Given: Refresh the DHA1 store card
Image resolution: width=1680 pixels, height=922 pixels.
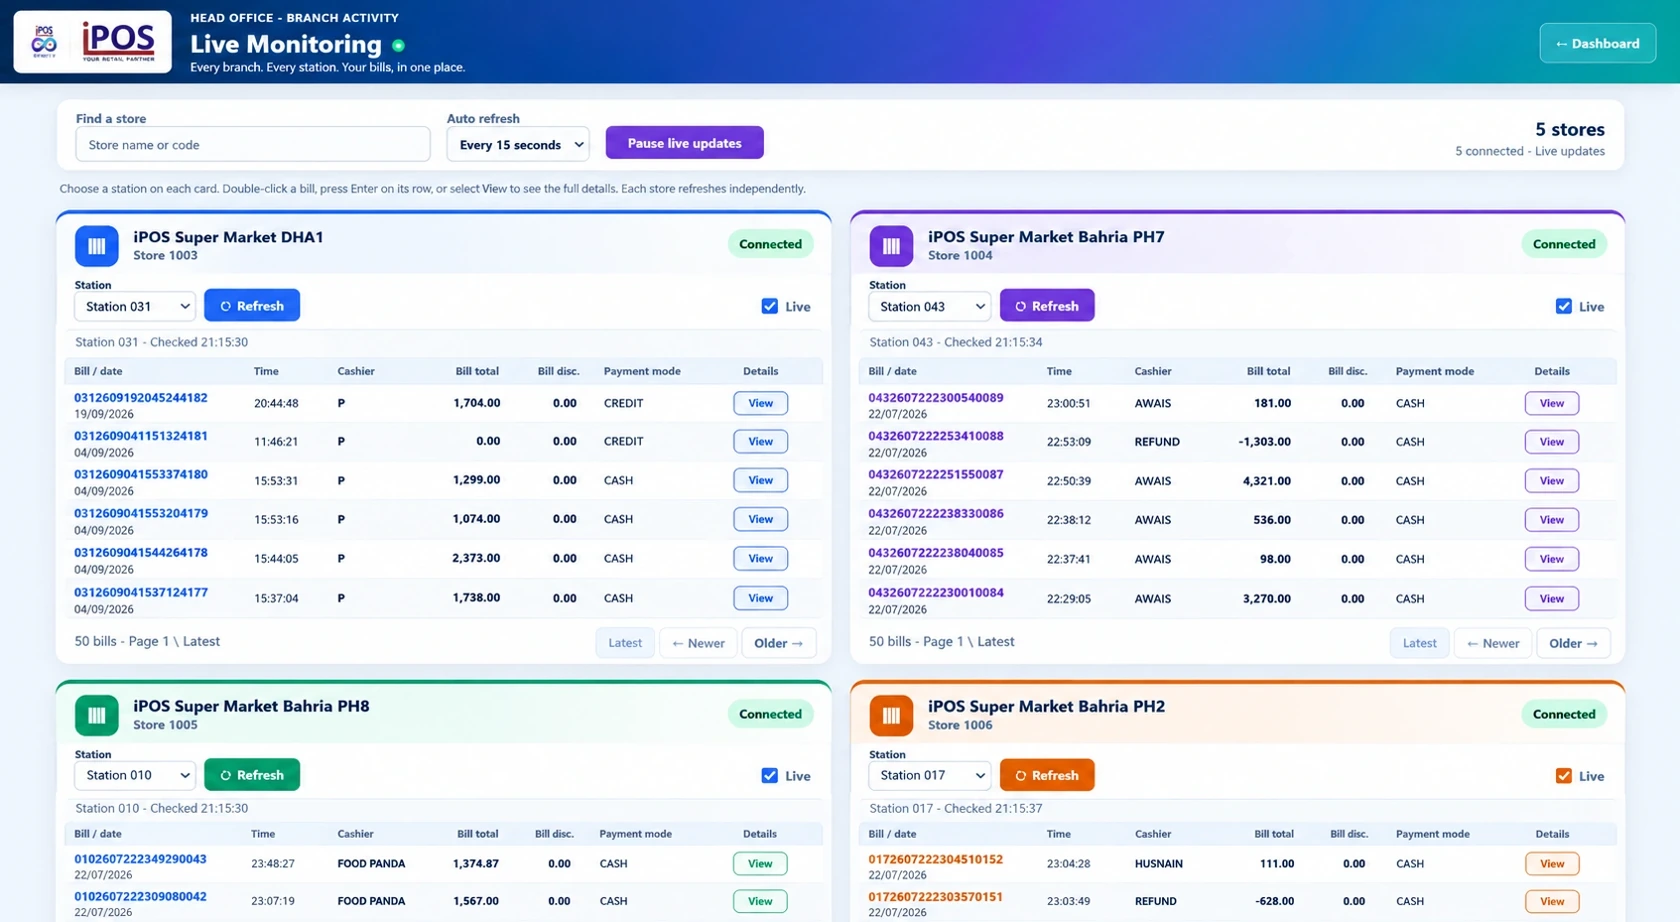Looking at the screenshot, I should (252, 306).
